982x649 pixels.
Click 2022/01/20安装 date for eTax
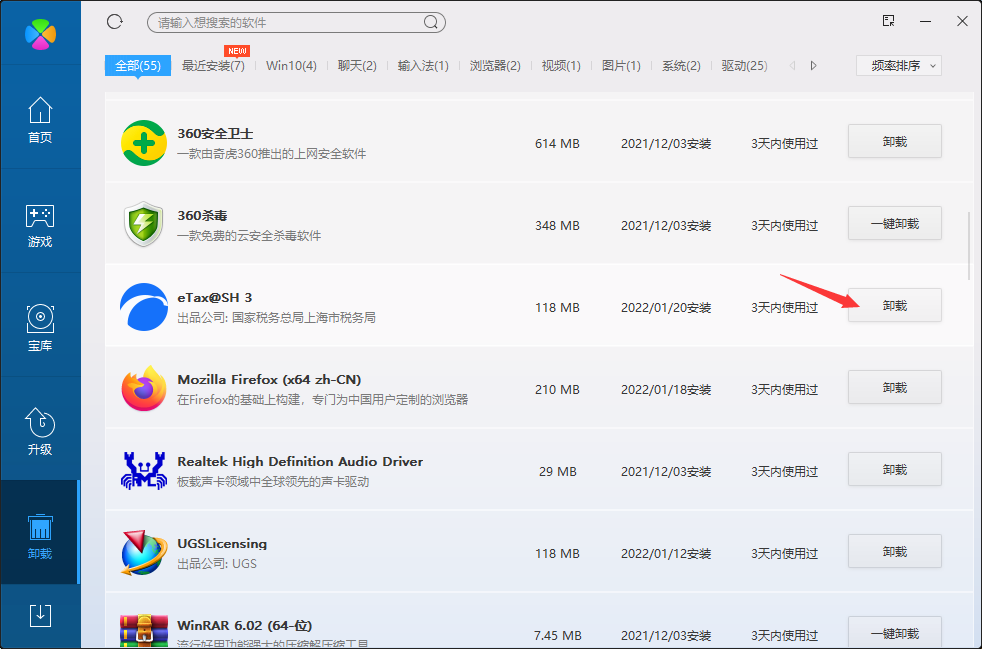click(666, 308)
